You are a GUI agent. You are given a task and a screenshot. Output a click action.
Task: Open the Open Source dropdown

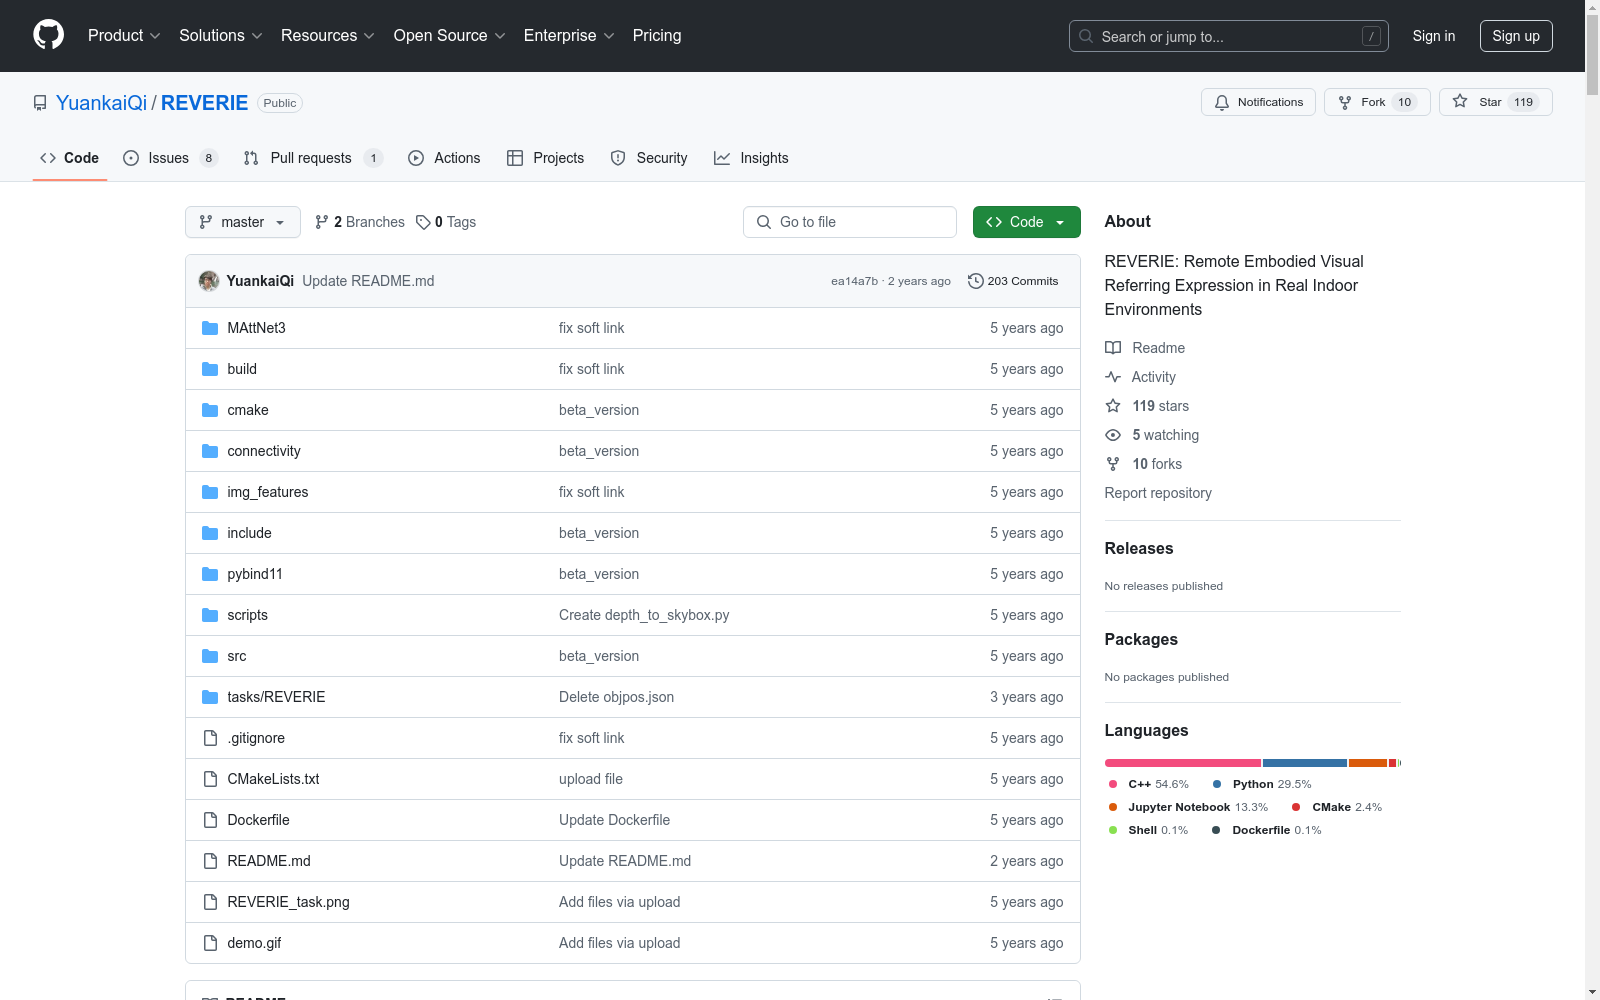point(450,35)
